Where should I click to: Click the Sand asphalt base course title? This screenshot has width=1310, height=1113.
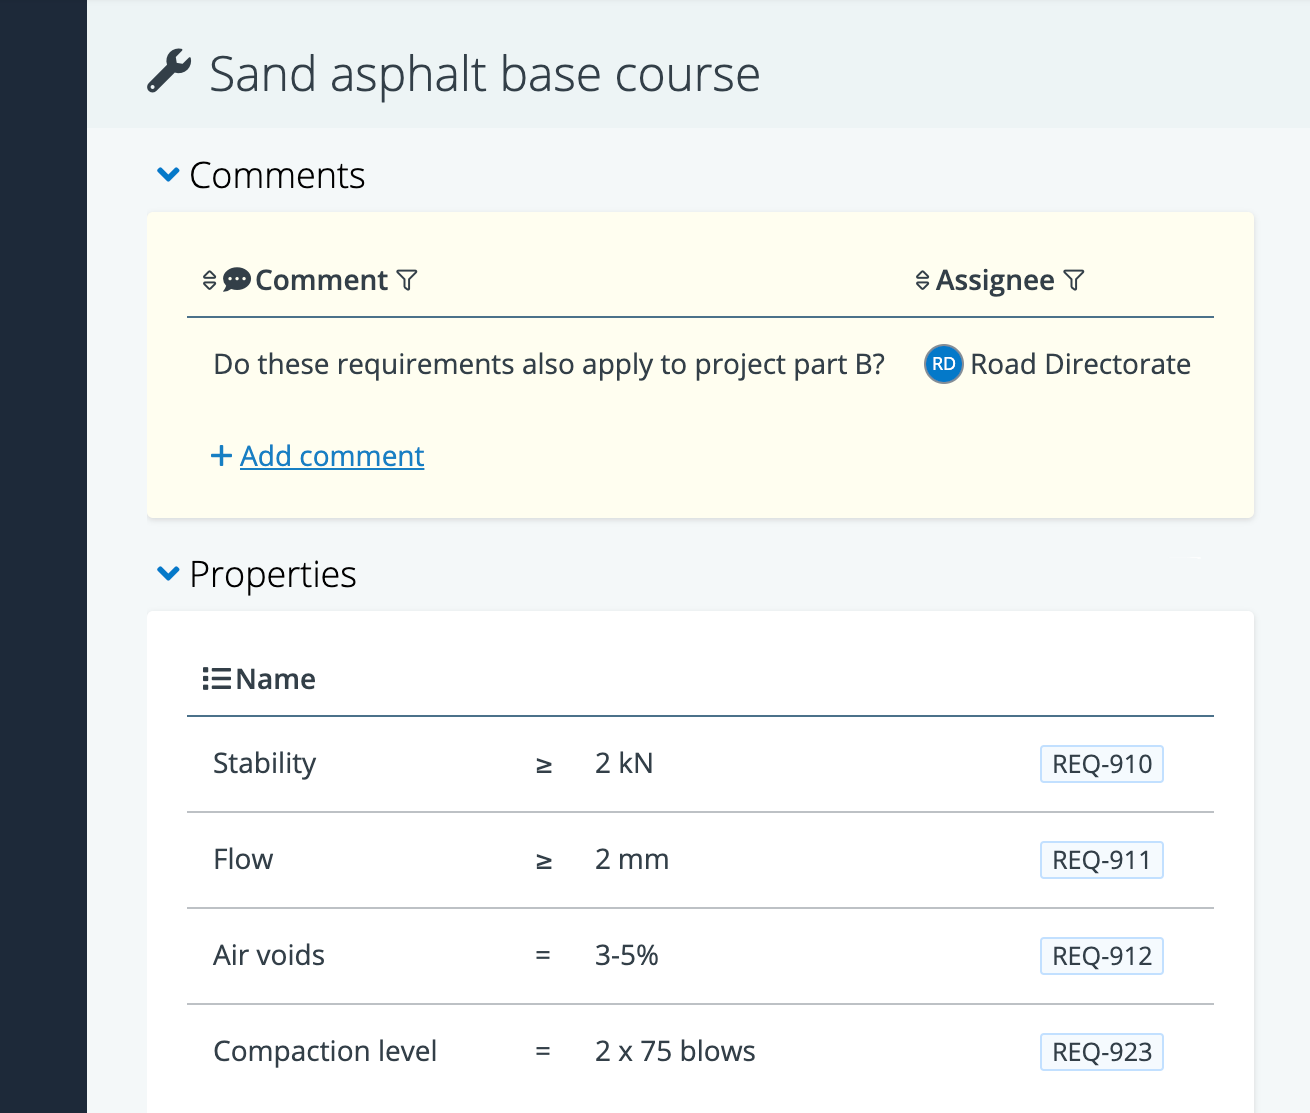485,74
